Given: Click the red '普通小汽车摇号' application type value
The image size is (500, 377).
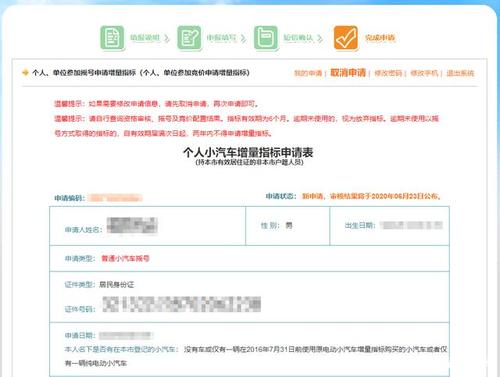Looking at the screenshot, I should tap(126, 258).
